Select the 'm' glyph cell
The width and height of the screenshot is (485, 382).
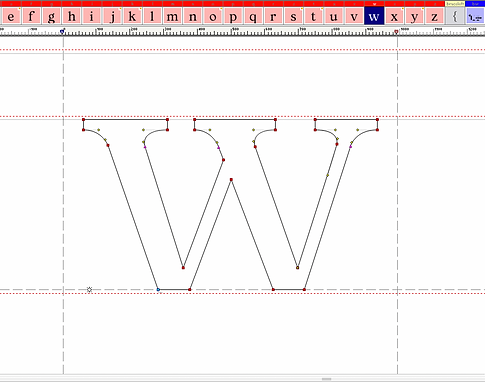pyautogui.click(x=172, y=16)
